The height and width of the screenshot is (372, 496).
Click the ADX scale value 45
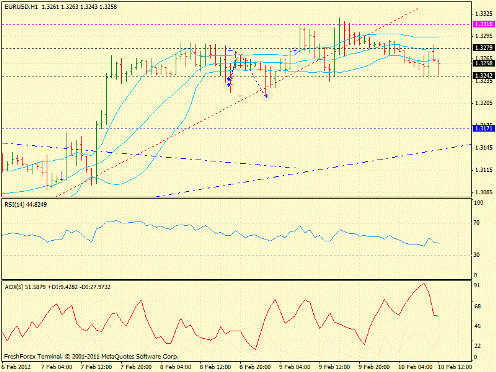[477, 326]
